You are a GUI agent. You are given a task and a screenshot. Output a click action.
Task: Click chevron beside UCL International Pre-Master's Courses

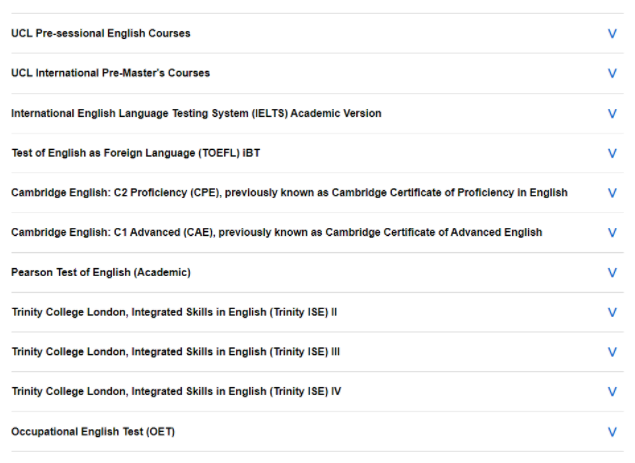tap(612, 73)
